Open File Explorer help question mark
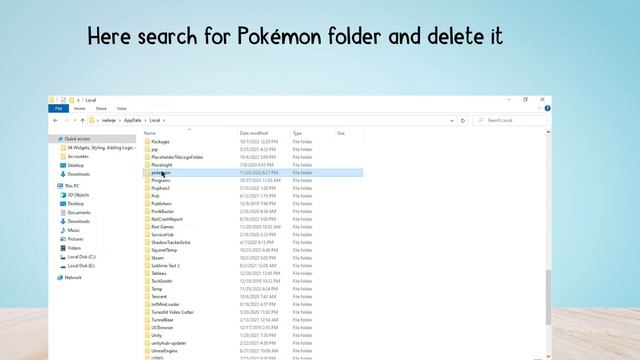This screenshot has width=640, height=360. (547, 109)
